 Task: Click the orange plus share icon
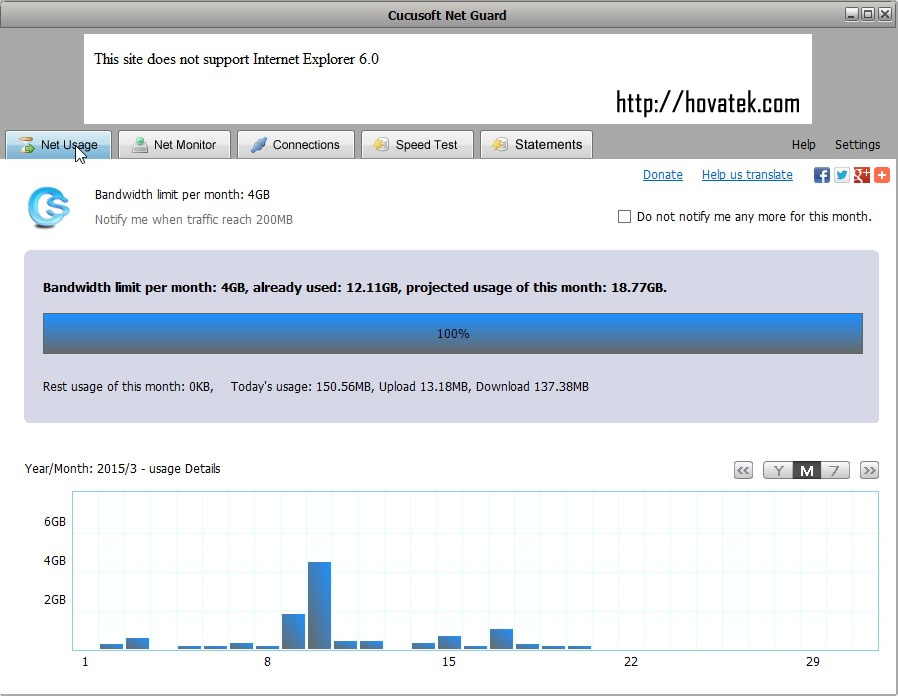click(882, 175)
